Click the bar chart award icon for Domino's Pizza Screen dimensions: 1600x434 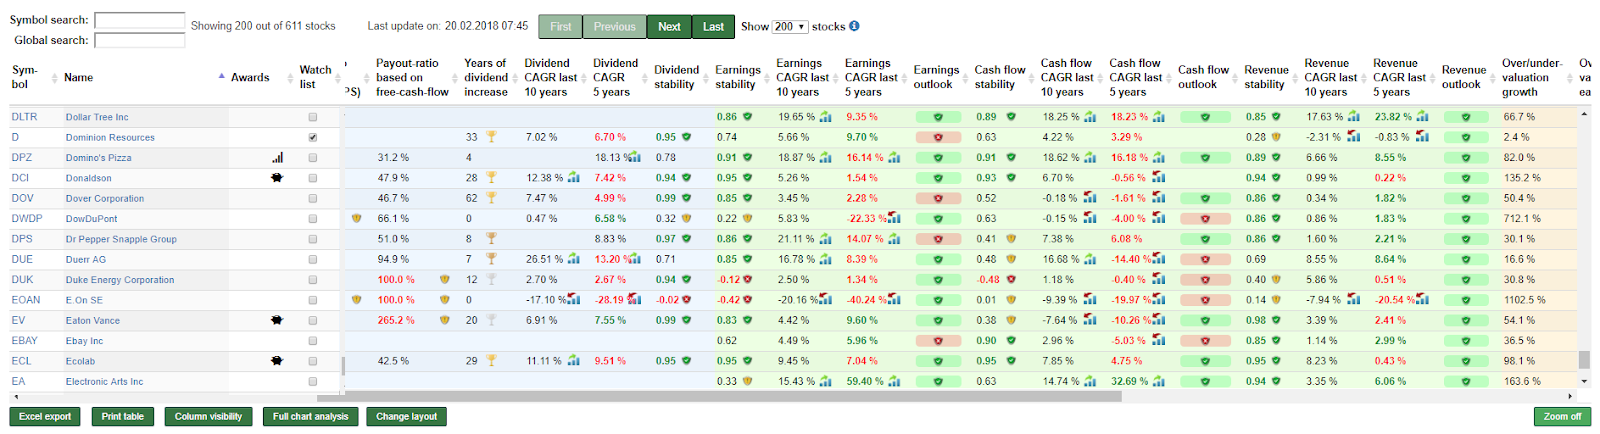[277, 158]
